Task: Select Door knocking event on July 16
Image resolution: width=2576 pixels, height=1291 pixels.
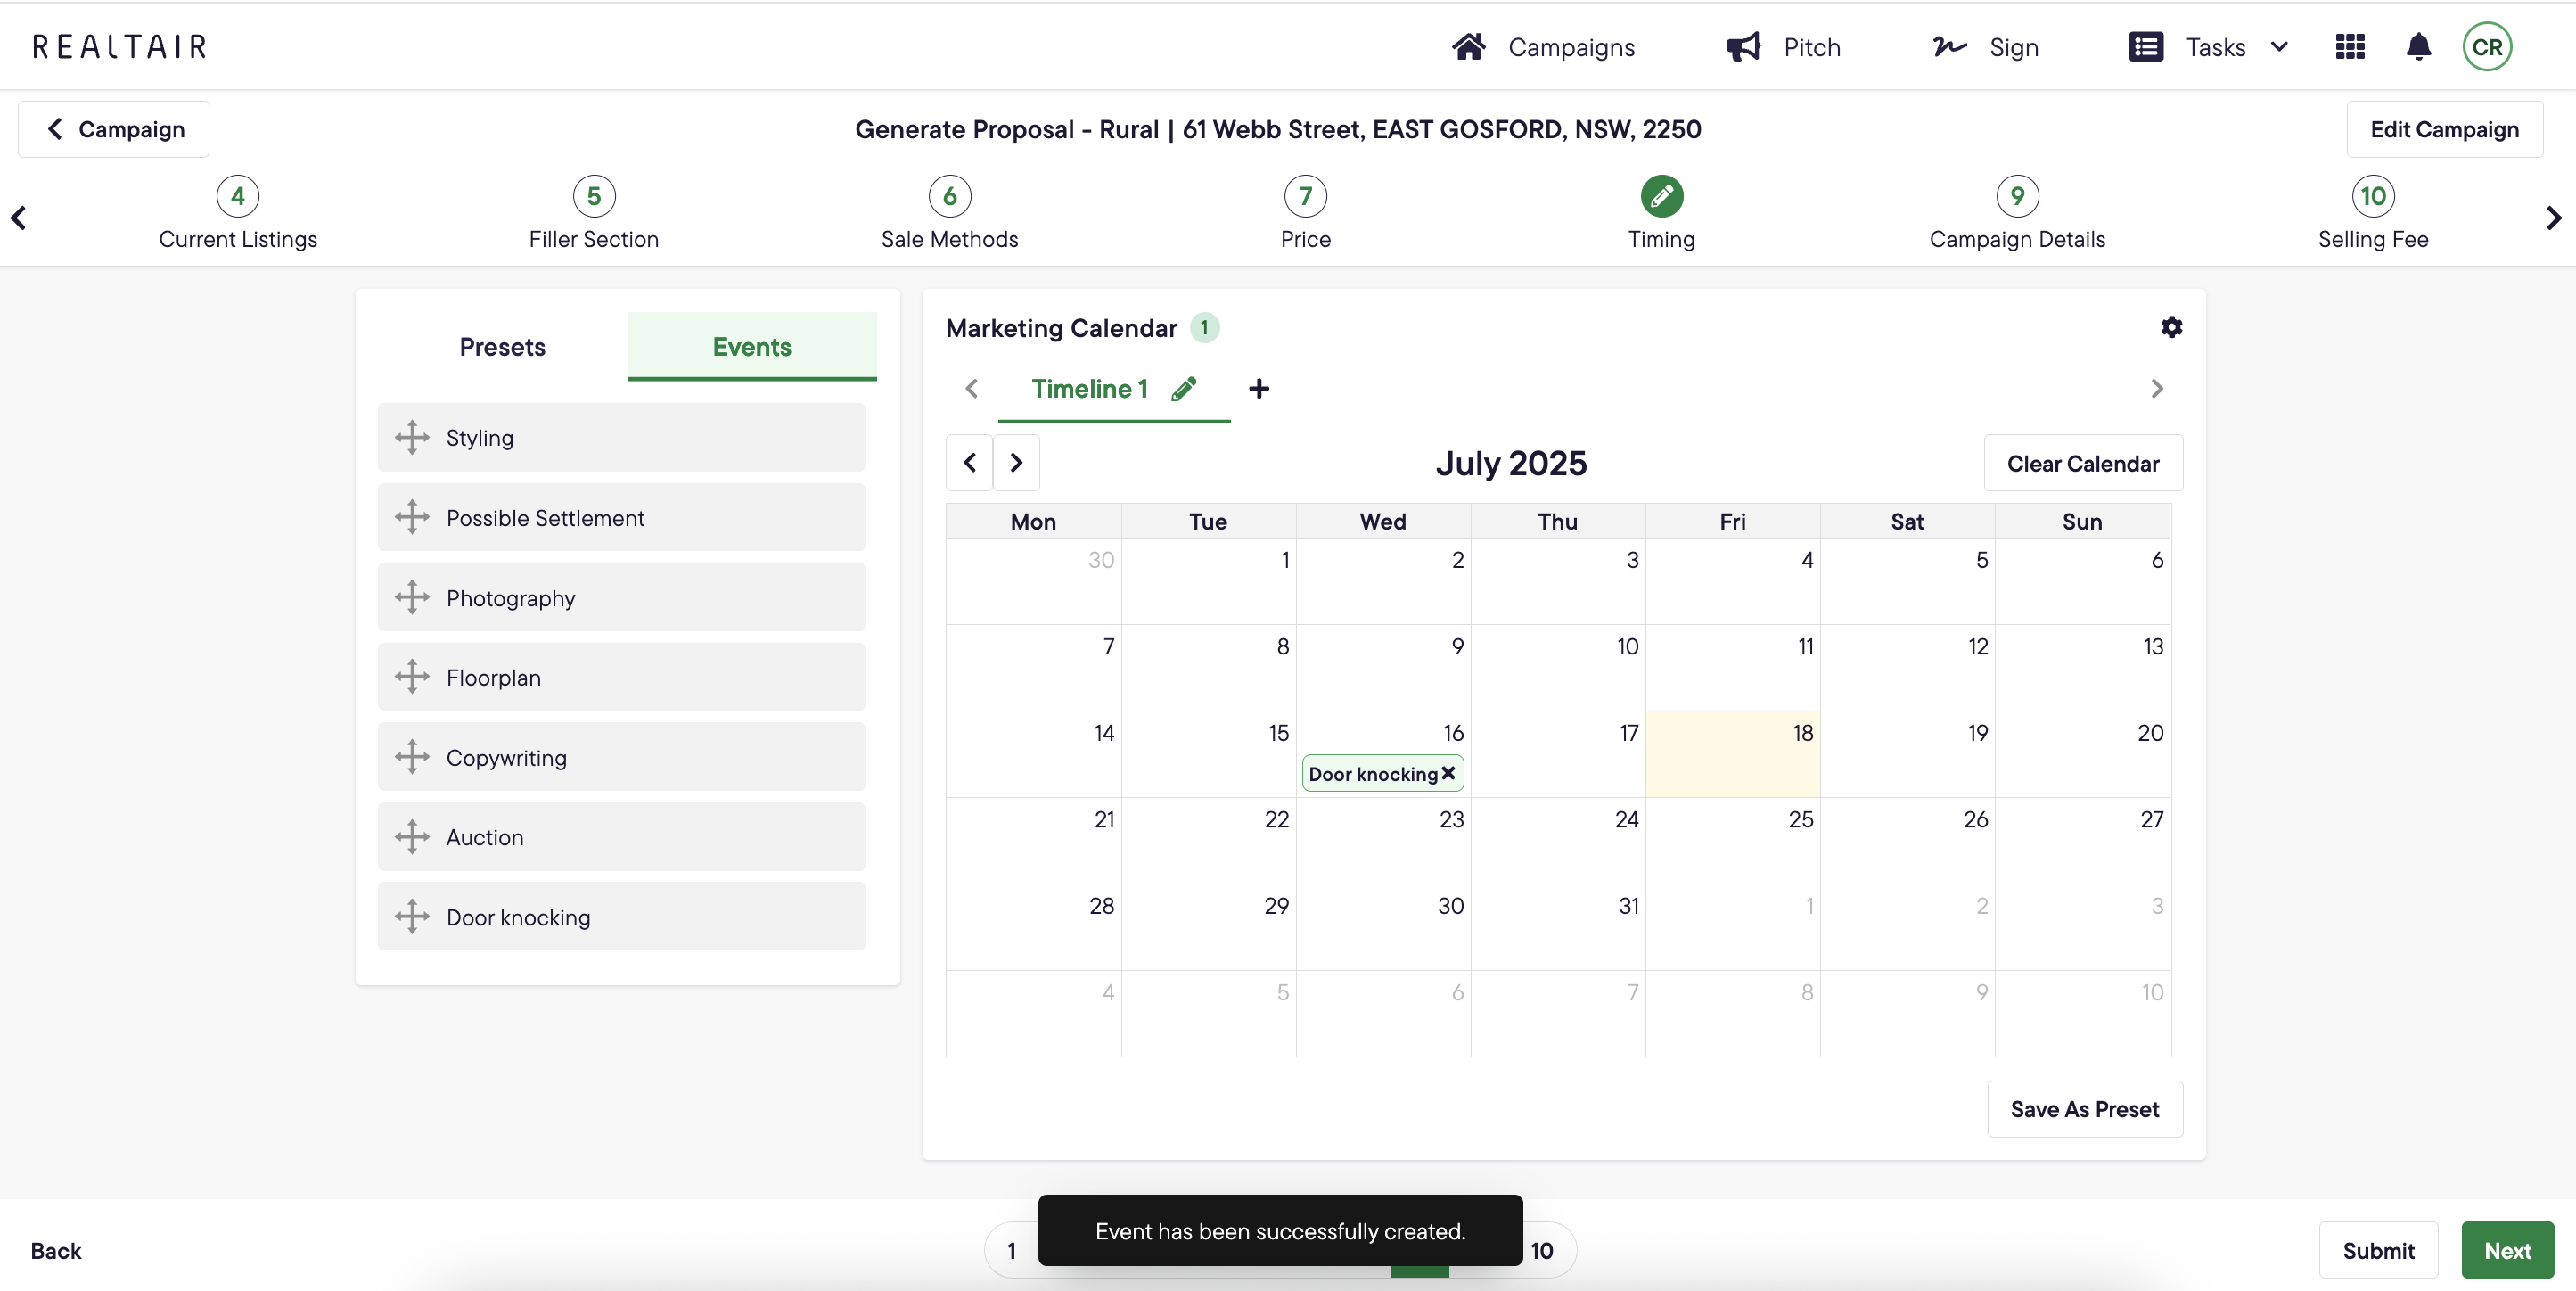Action: [x=1373, y=774]
